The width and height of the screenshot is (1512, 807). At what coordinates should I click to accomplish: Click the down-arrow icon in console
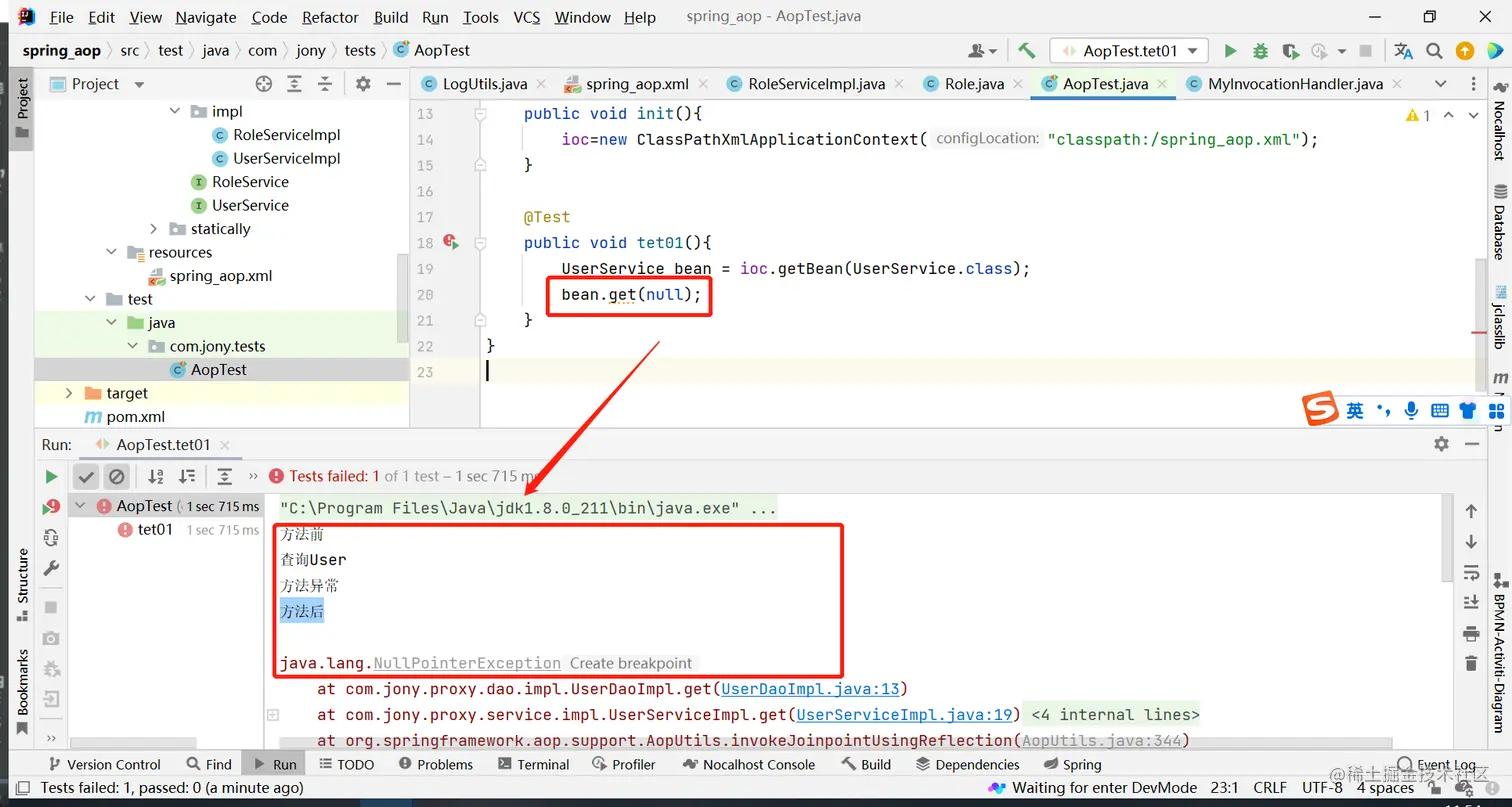point(1471,541)
